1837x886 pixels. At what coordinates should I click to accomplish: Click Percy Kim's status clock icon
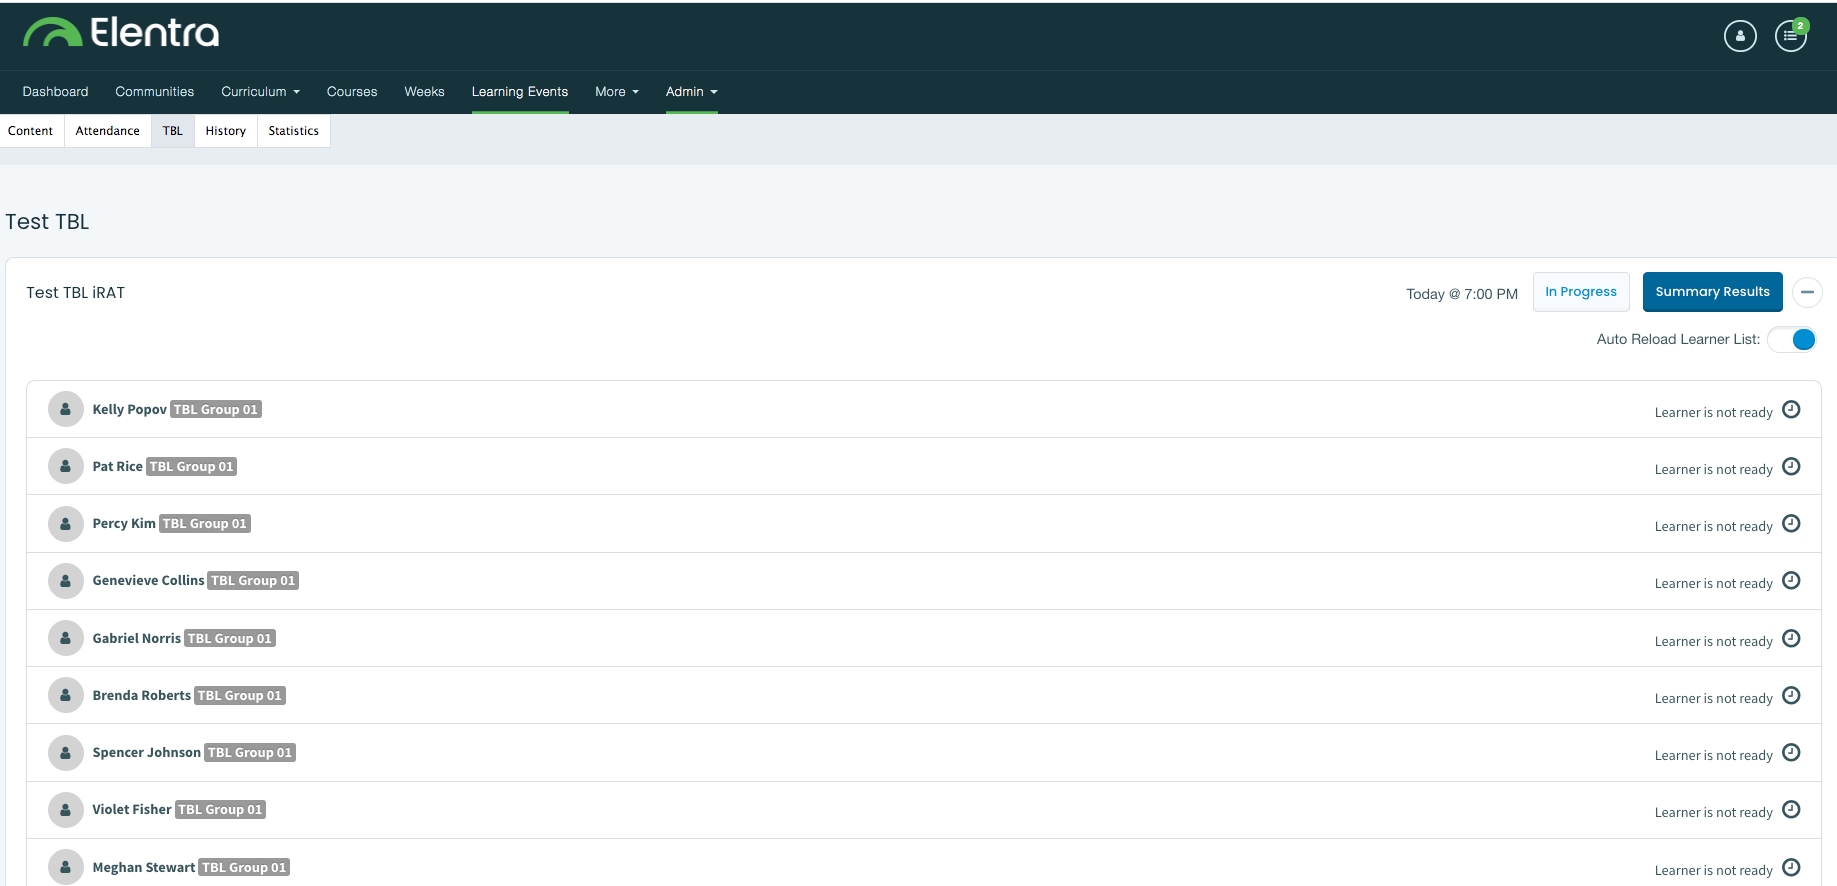coord(1791,524)
